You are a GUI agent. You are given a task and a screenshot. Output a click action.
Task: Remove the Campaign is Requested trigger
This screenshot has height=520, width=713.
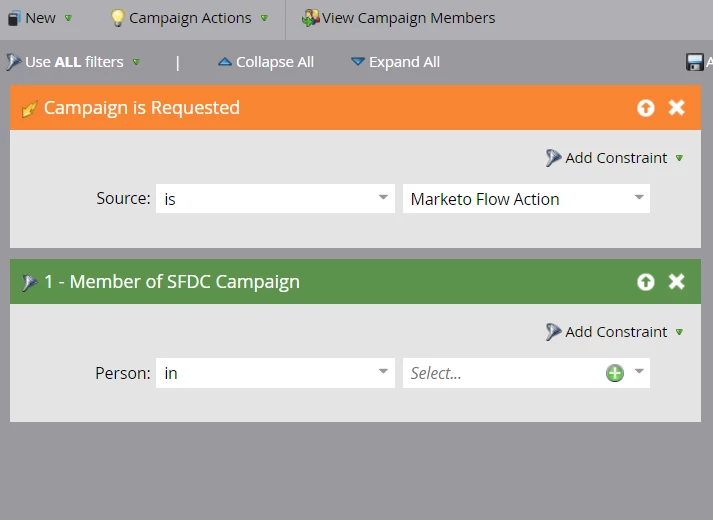pyautogui.click(x=677, y=108)
